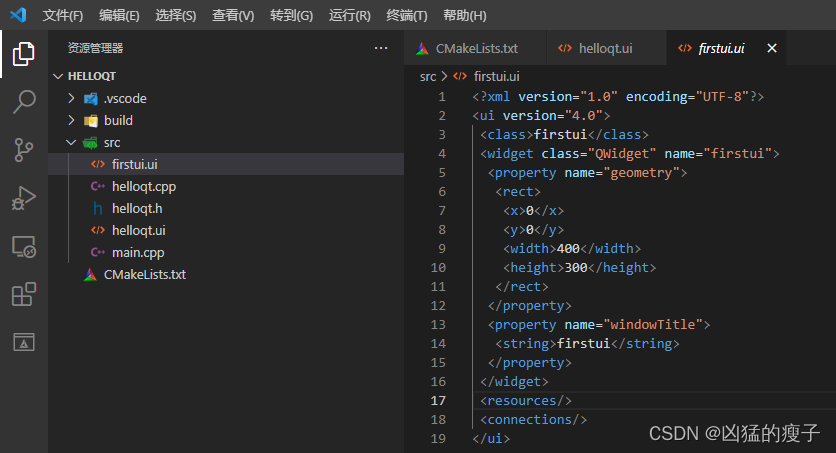
Task: Switch to the CMakeLists.txt tab
Action: click(467, 48)
